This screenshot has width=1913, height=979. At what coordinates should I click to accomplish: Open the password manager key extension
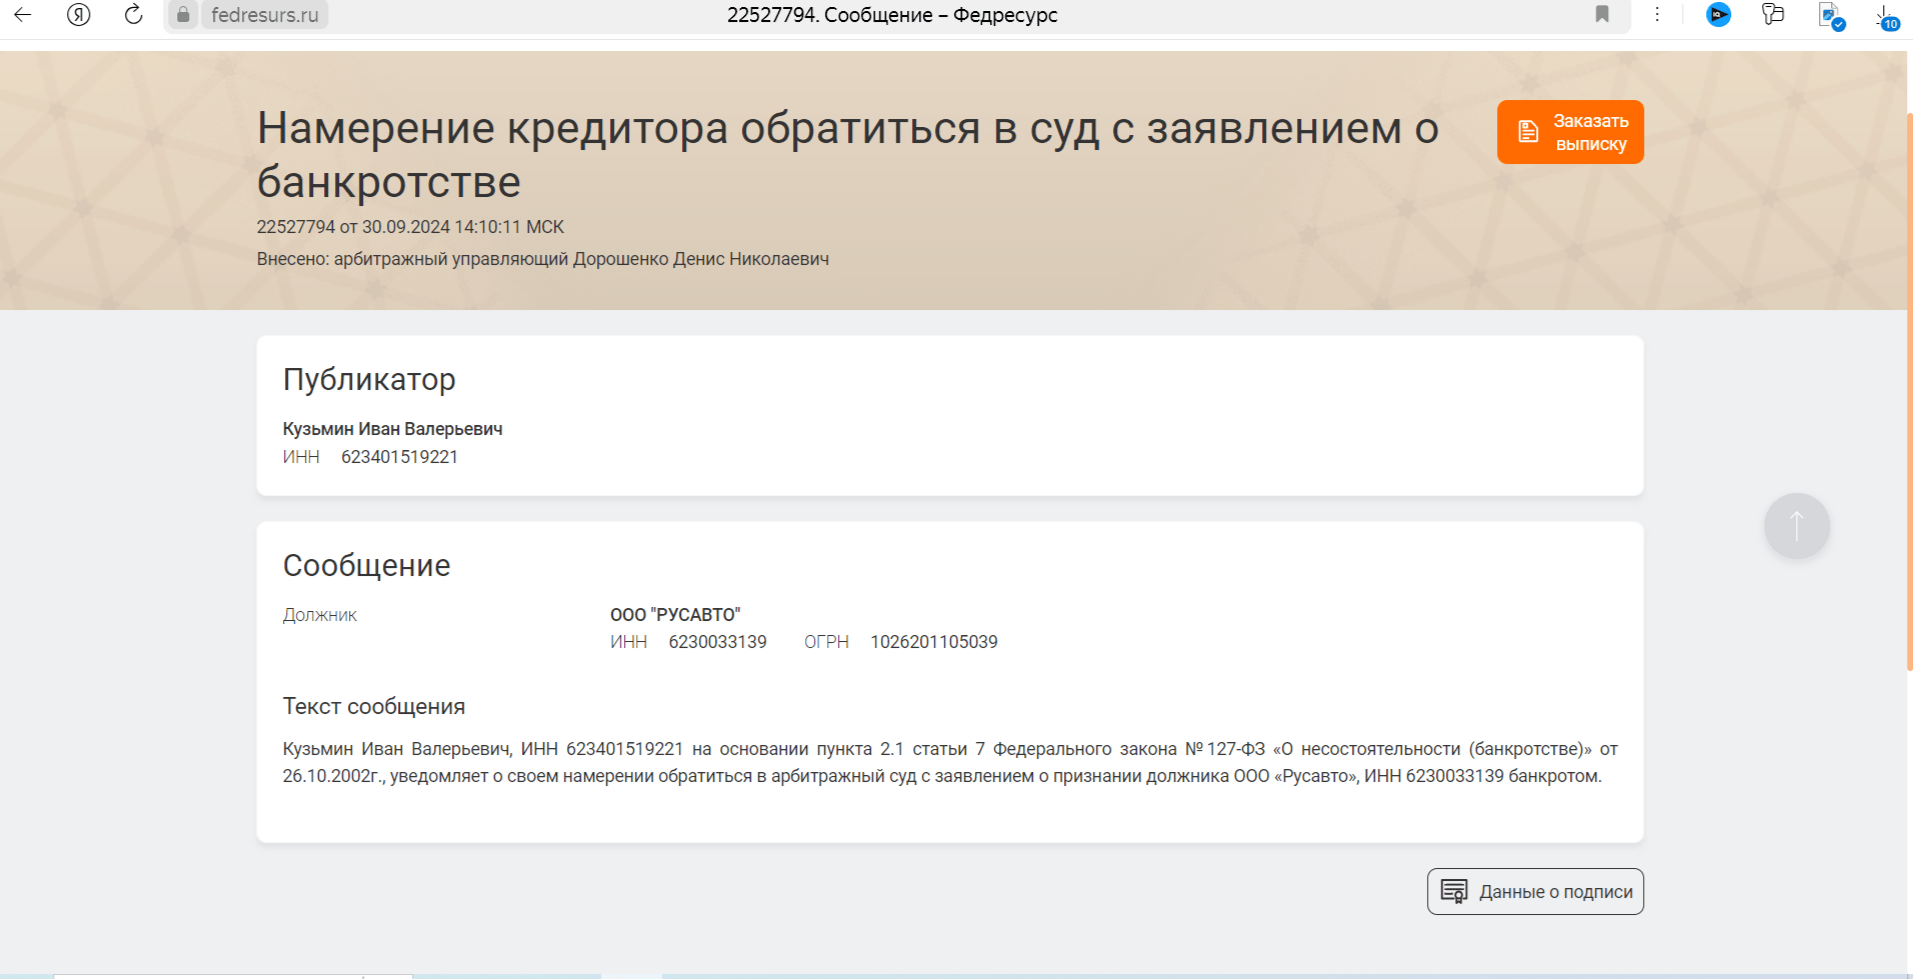[x=1772, y=15]
